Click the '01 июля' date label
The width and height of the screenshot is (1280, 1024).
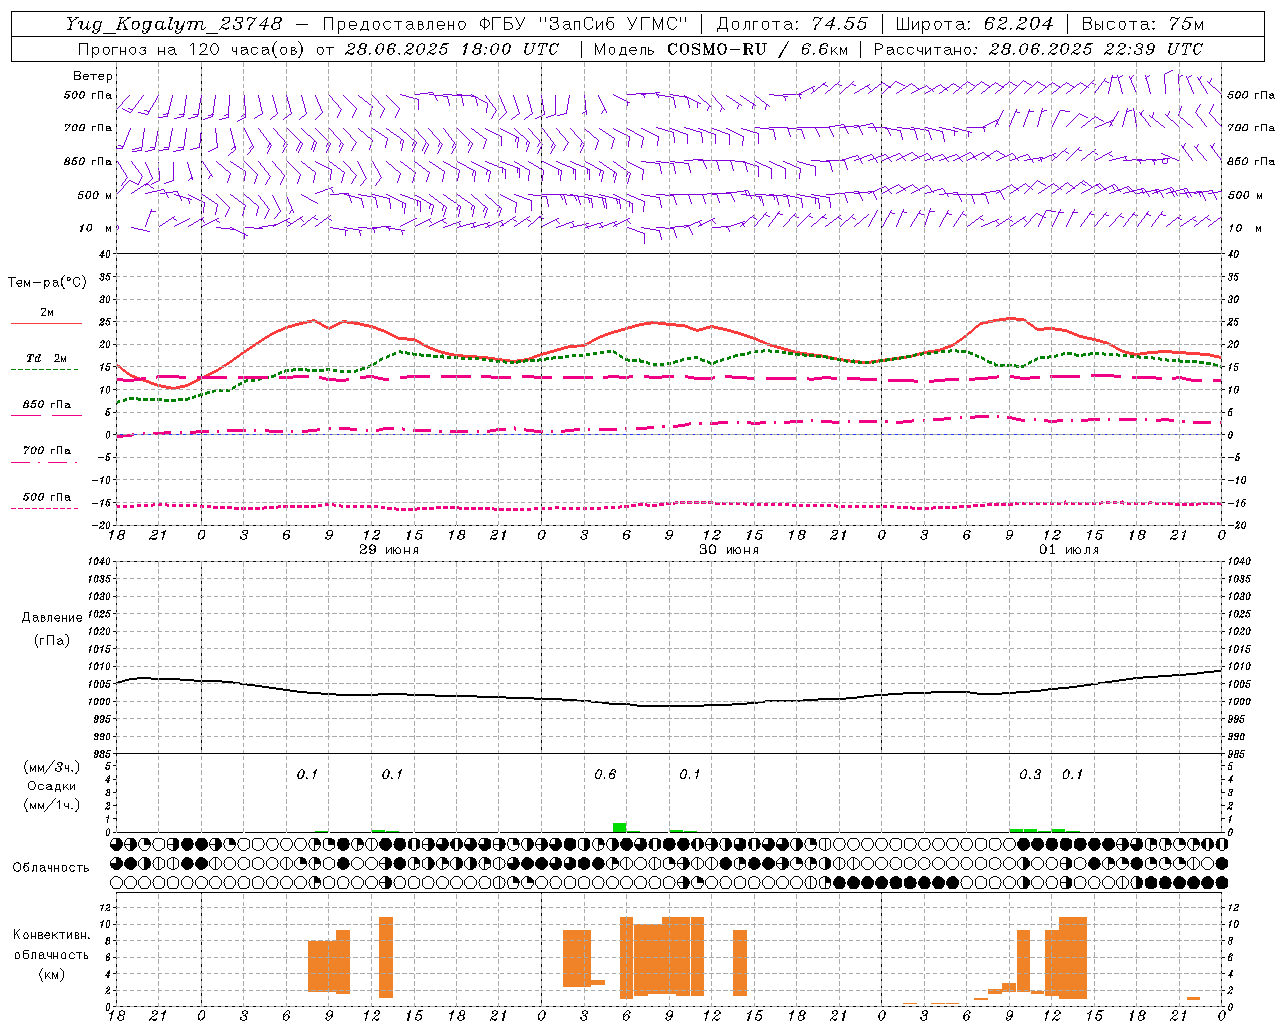[x=1069, y=550]
